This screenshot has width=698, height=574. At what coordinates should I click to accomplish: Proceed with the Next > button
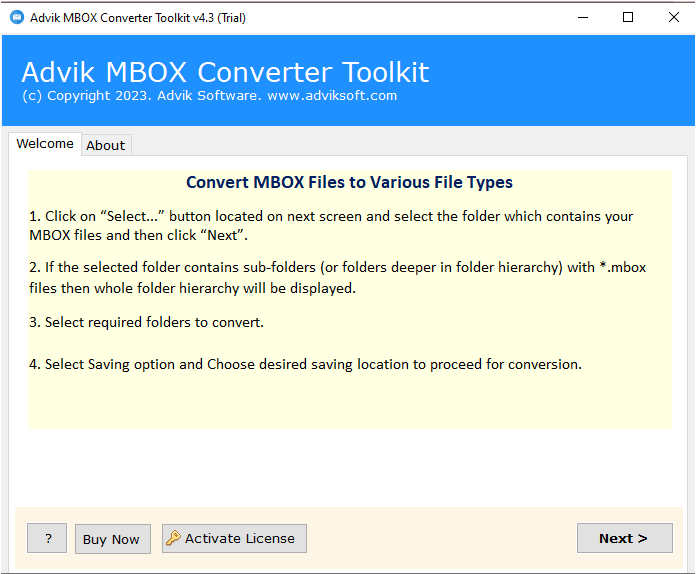625,538
